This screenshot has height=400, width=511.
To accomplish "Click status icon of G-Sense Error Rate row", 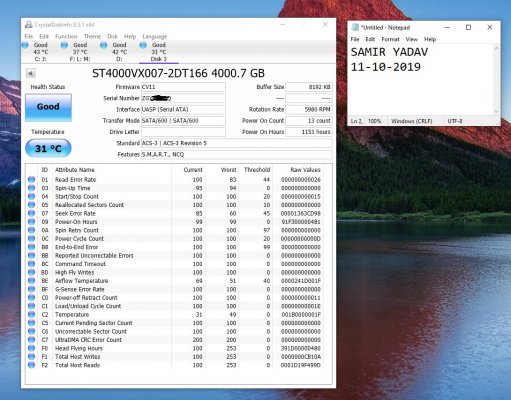I will (x=31, y=289).
